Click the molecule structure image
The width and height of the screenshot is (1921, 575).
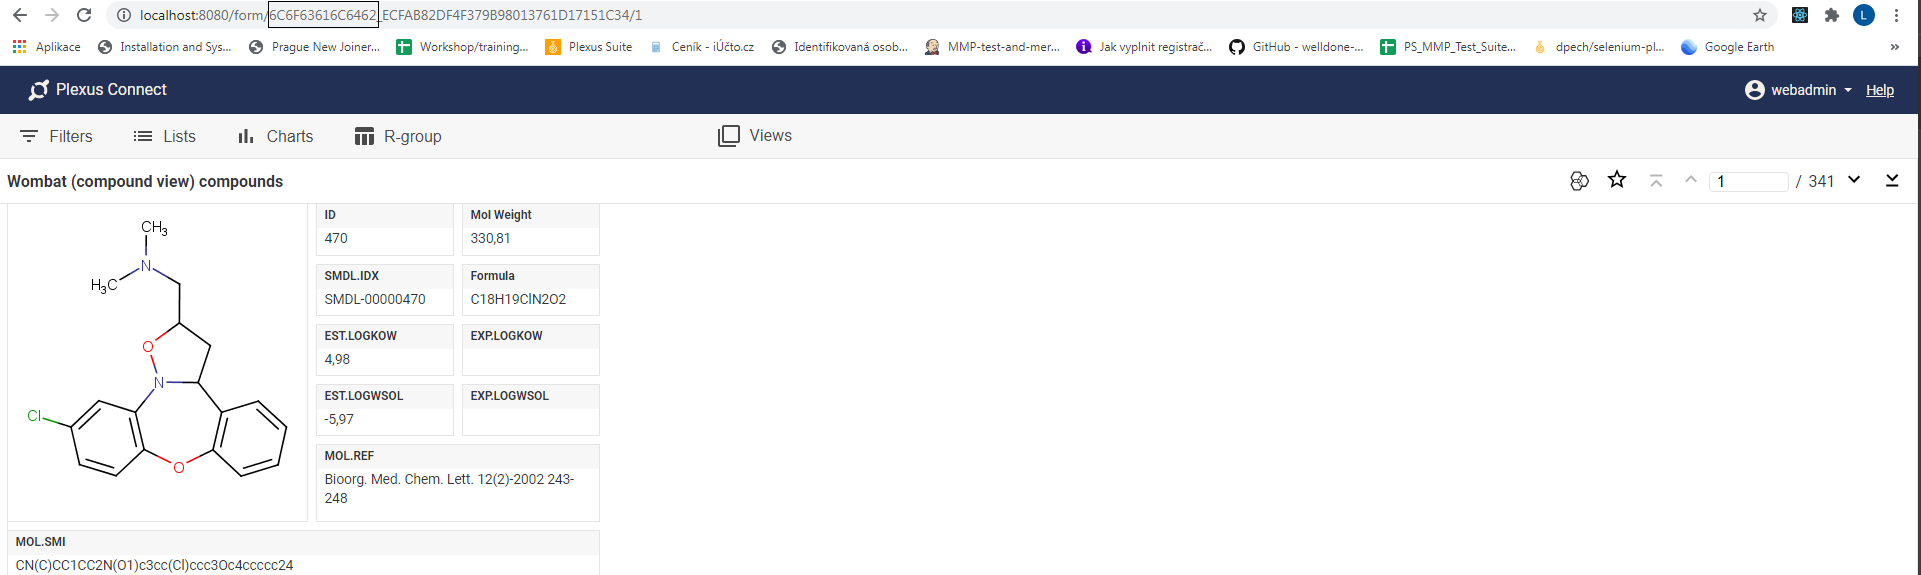[158, 362]
